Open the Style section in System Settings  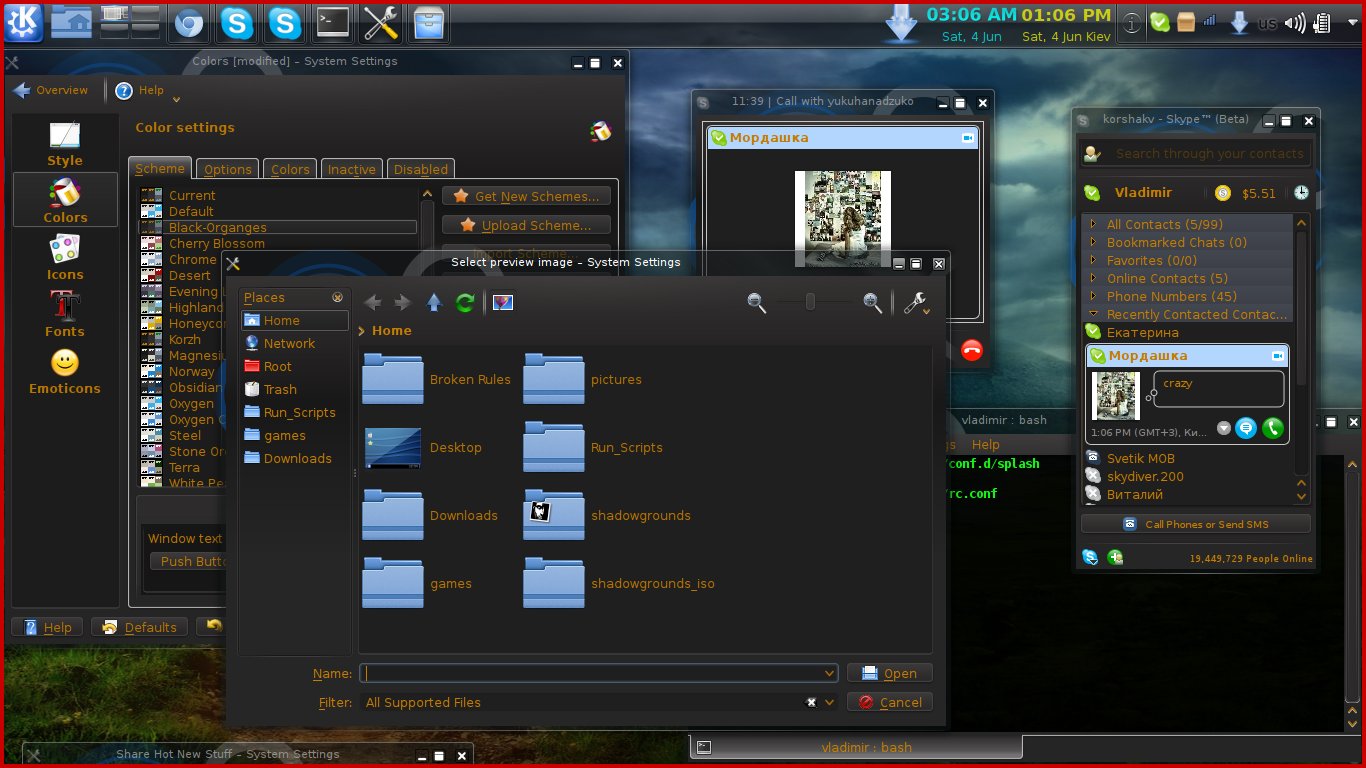pos(65,143)
